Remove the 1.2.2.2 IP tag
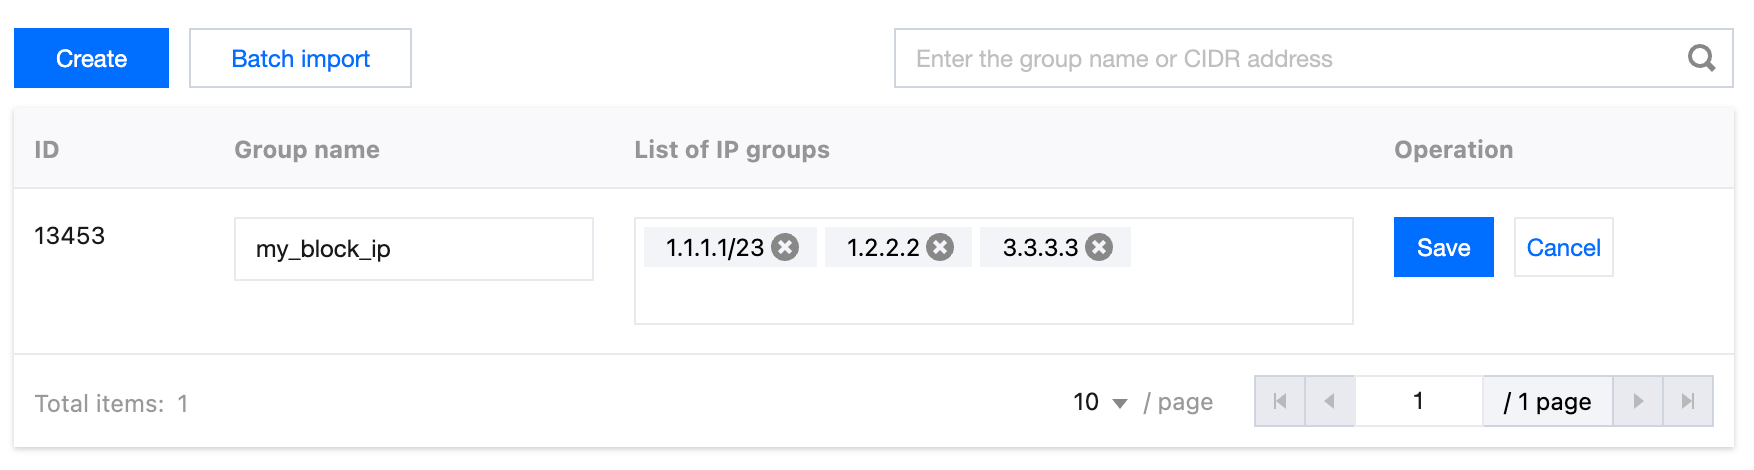 (940, 247)
